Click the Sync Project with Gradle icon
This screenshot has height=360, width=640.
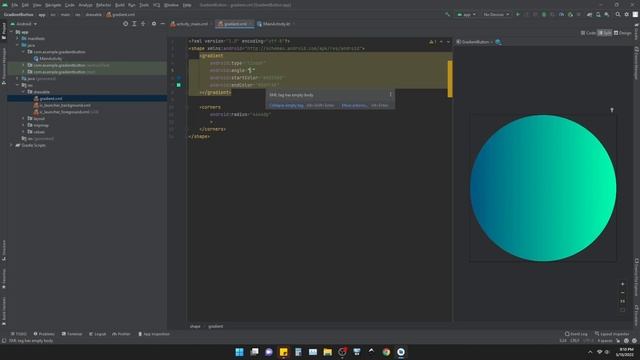(589, 14)
